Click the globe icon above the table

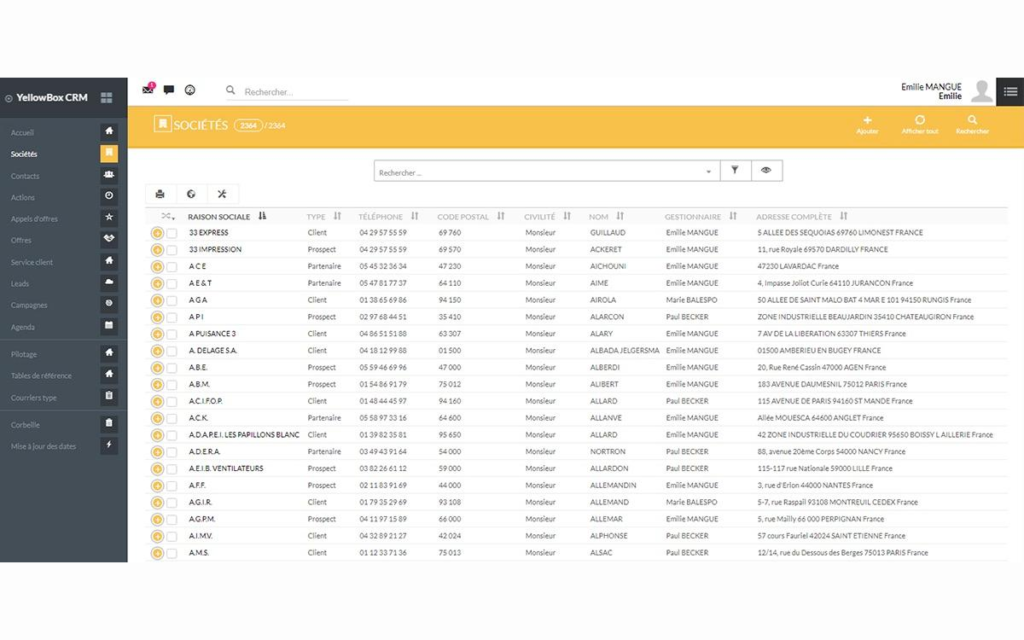(x=191, y=194)
